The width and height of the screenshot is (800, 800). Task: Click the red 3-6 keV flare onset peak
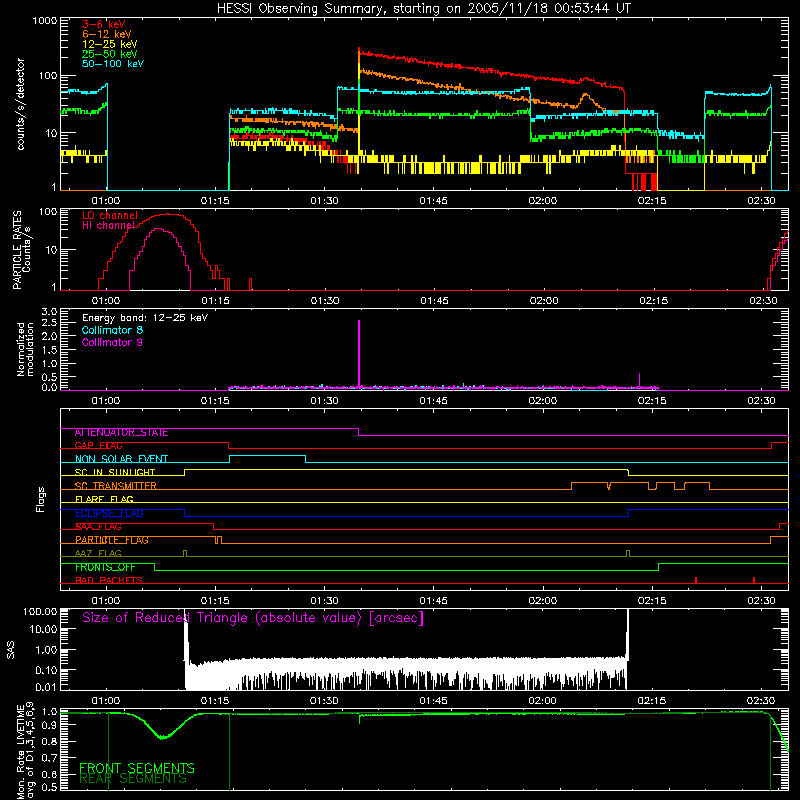(x=359, y=50)
